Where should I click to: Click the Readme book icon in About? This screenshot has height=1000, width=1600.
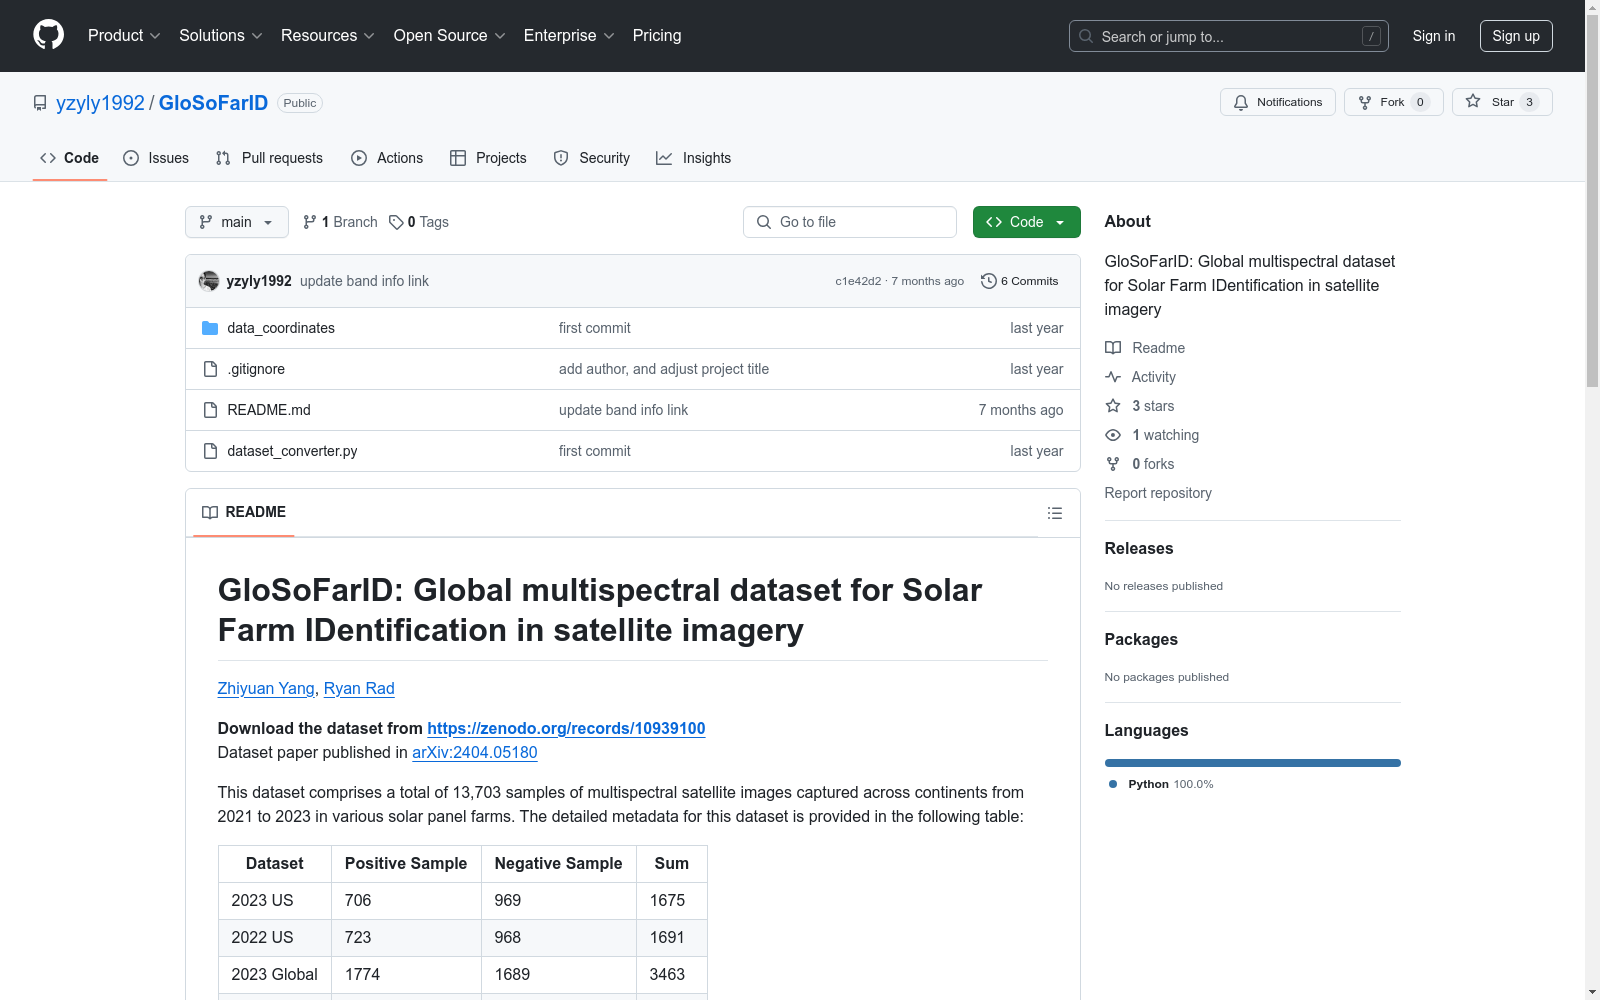(1113, 348)
